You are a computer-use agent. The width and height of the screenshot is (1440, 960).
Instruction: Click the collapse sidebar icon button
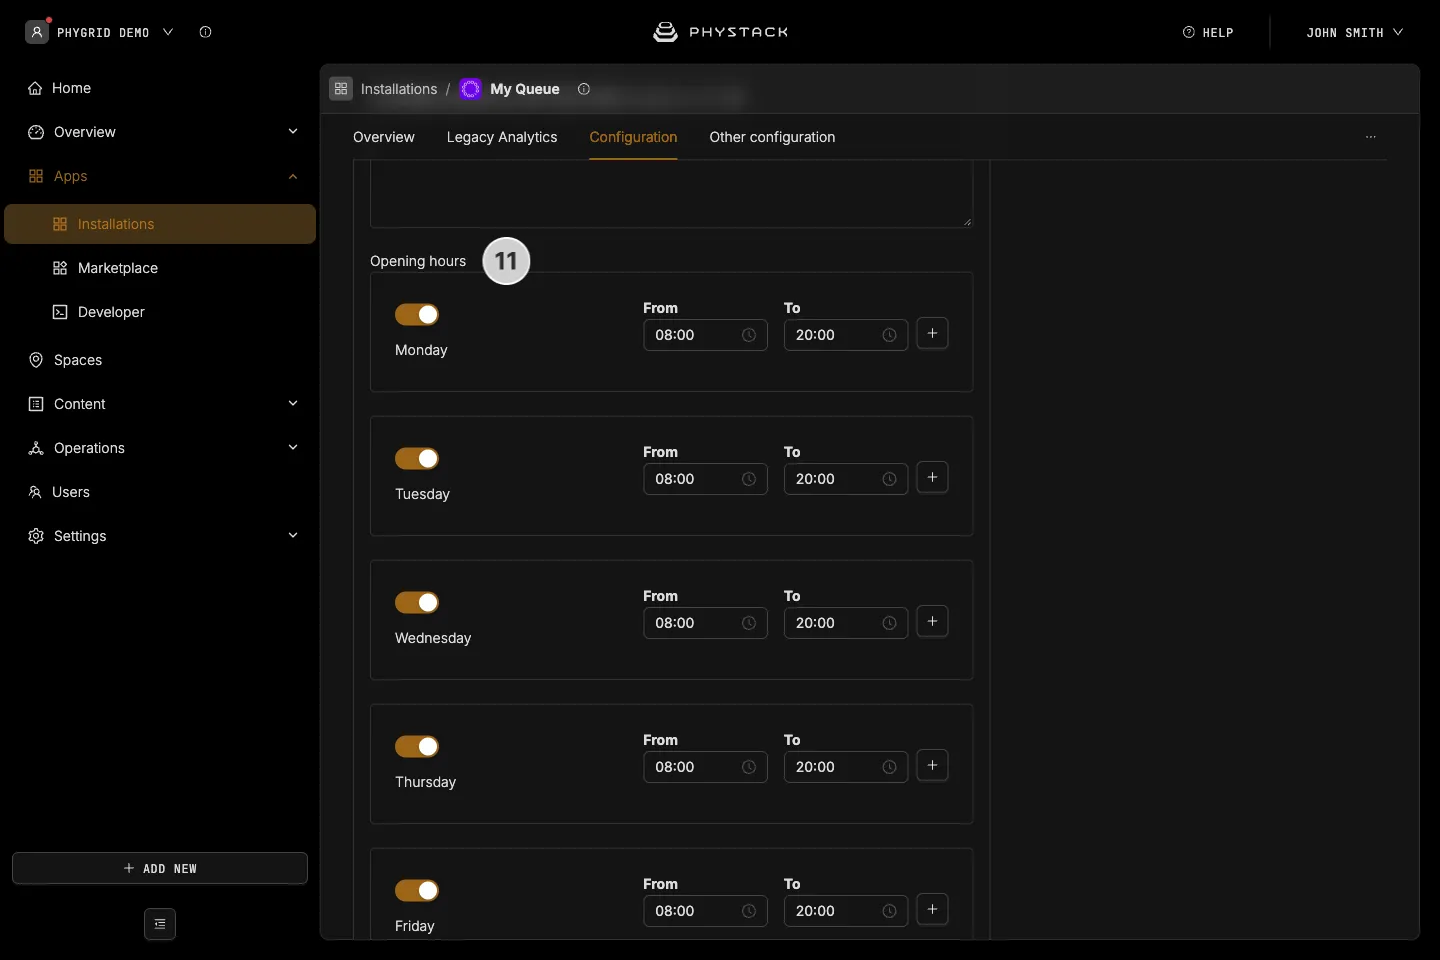pos(160,924)
